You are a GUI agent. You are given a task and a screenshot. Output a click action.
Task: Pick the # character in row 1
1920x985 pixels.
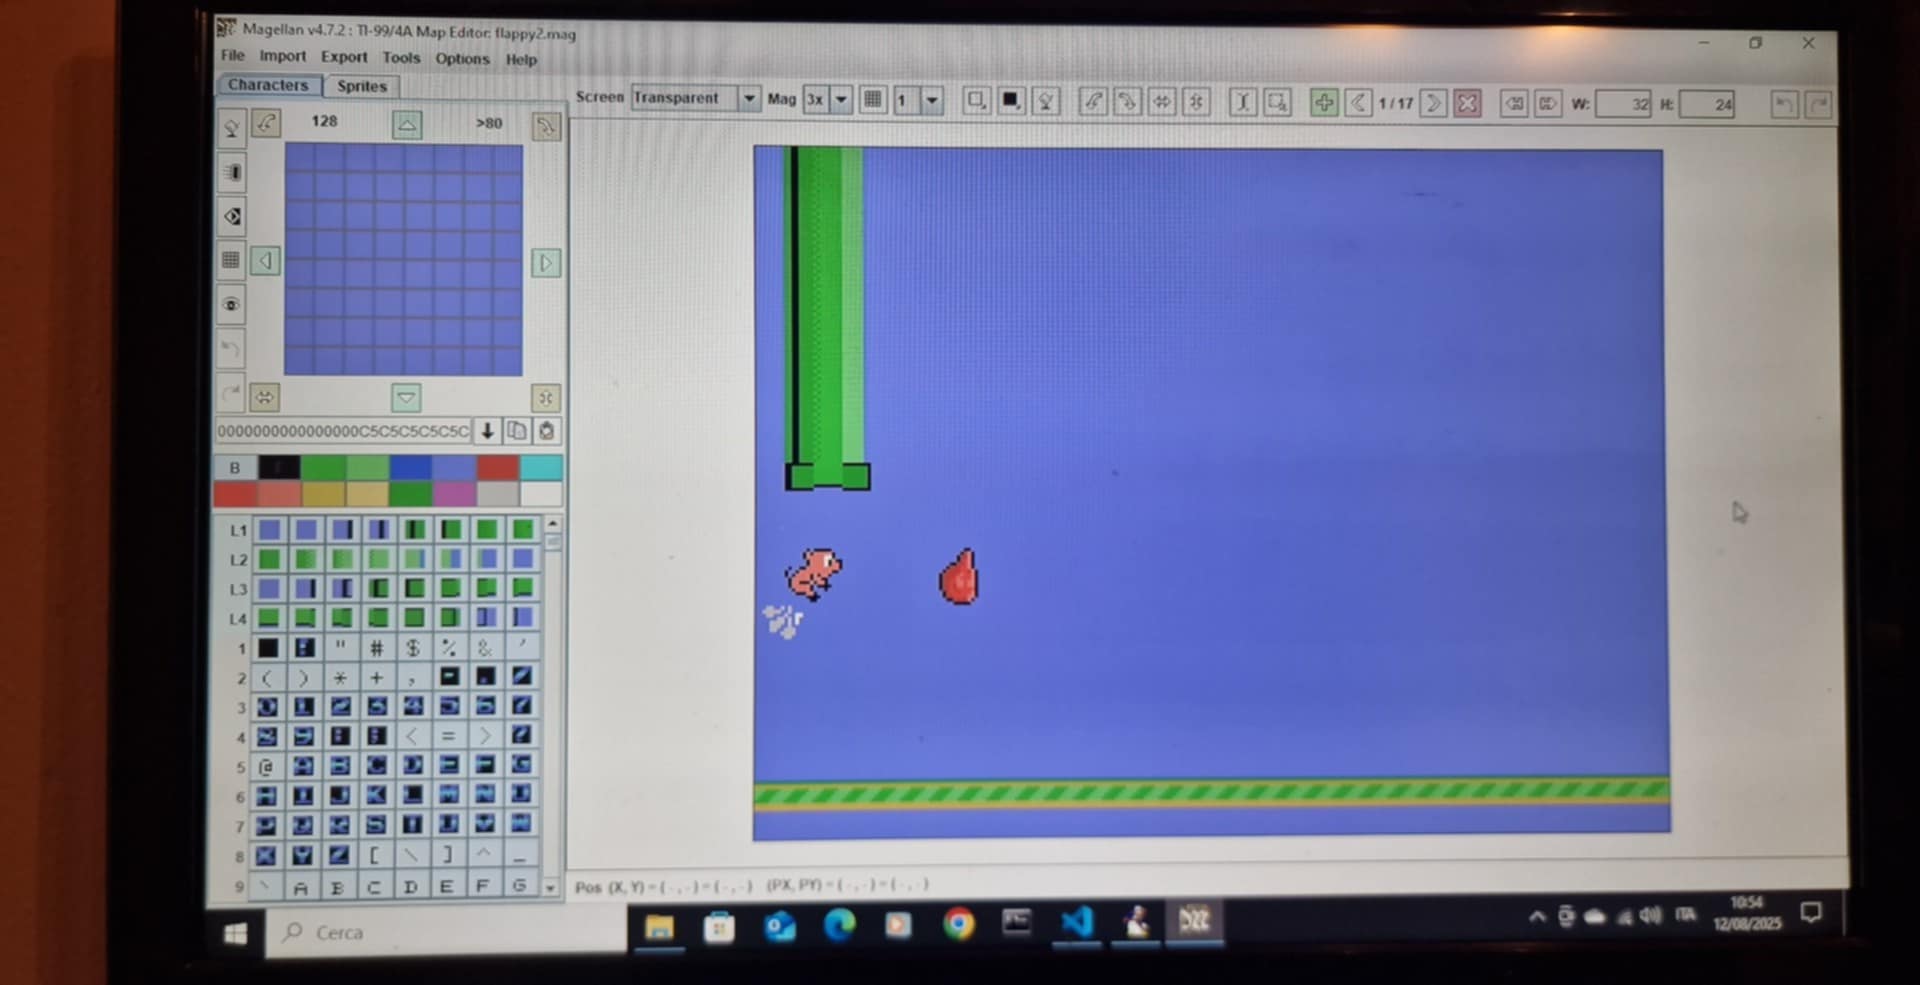click(376, 648)
